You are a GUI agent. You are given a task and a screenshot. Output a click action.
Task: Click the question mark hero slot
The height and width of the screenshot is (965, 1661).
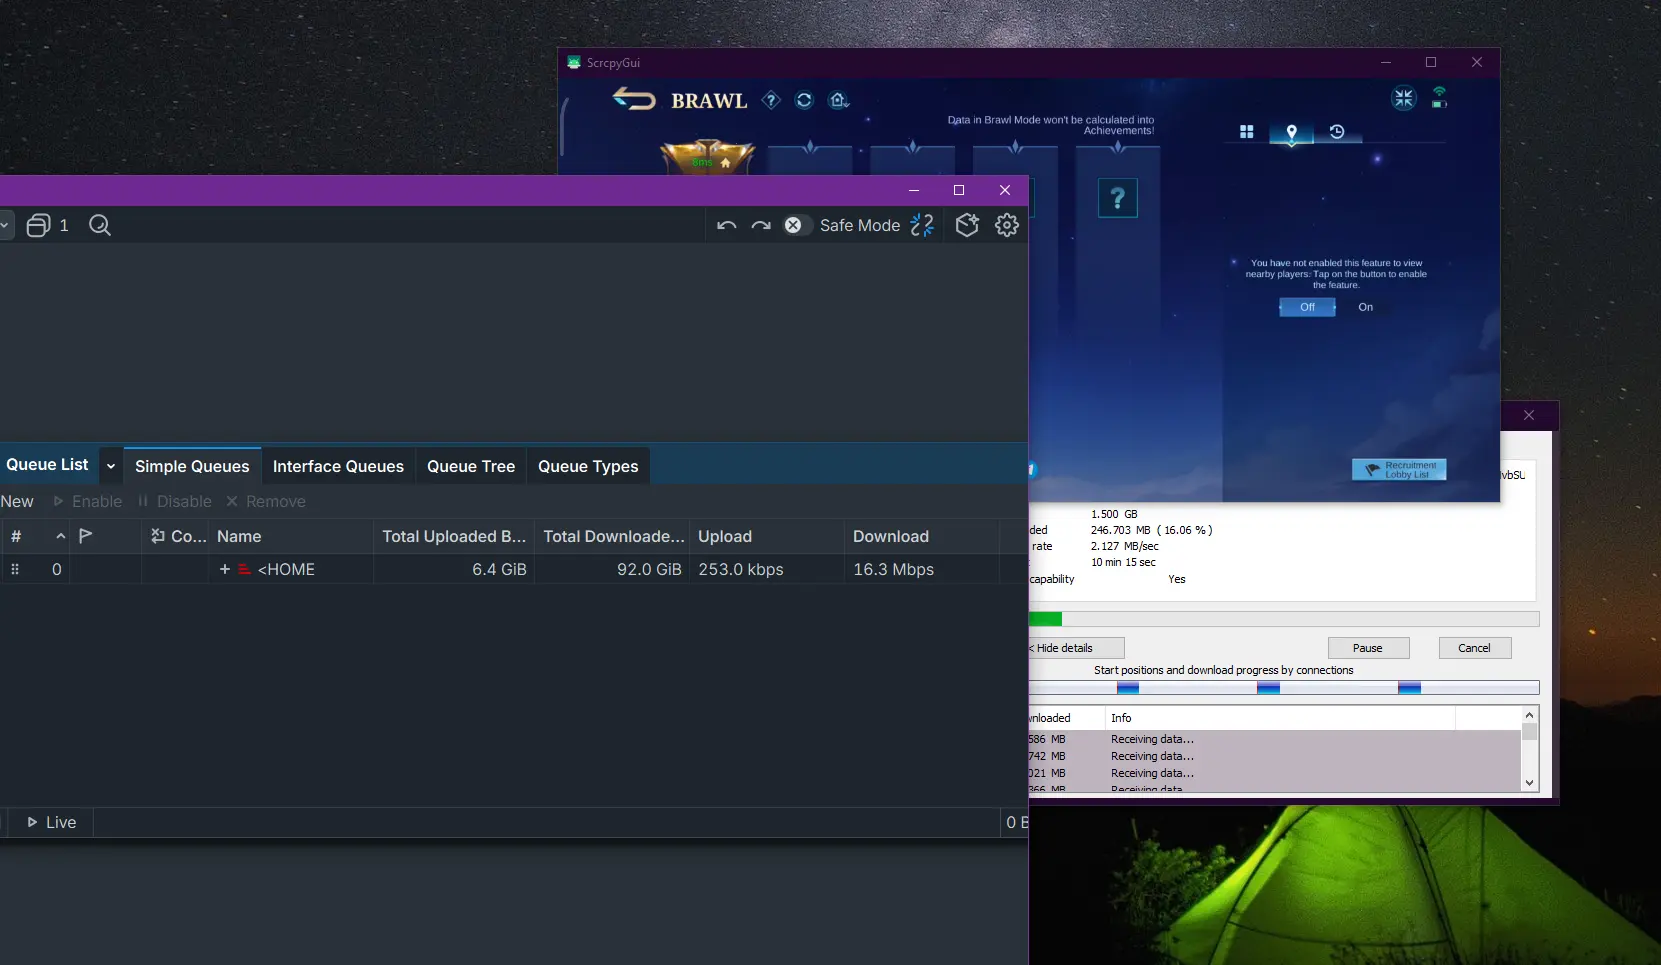(1118, 198)
